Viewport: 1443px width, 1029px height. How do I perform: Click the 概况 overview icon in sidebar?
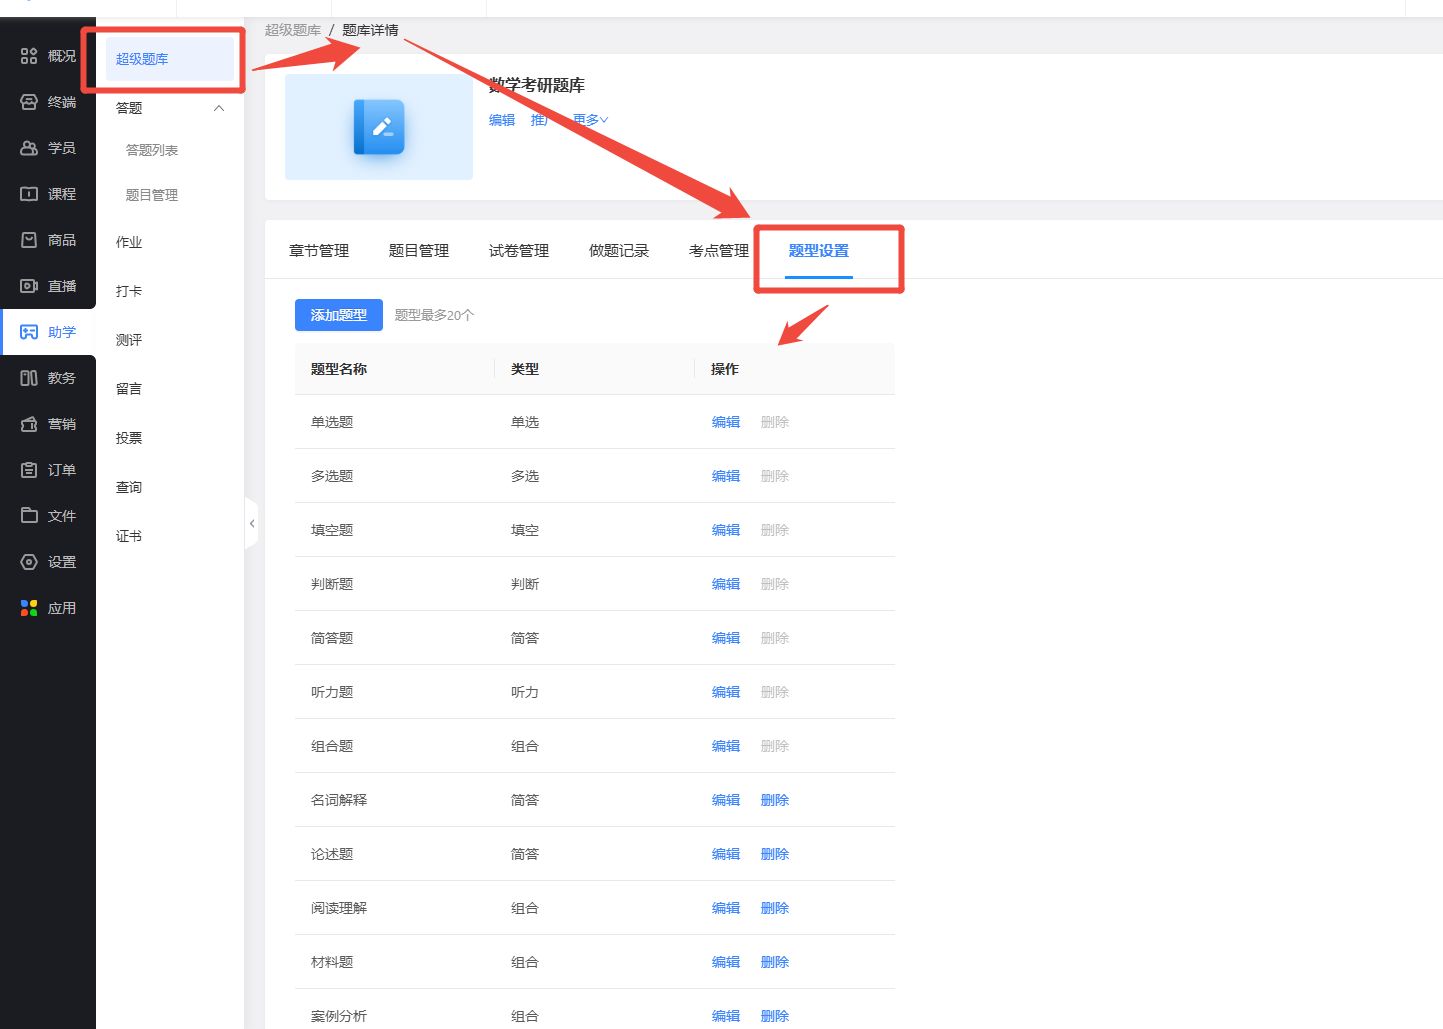click(x=29, y=56)
